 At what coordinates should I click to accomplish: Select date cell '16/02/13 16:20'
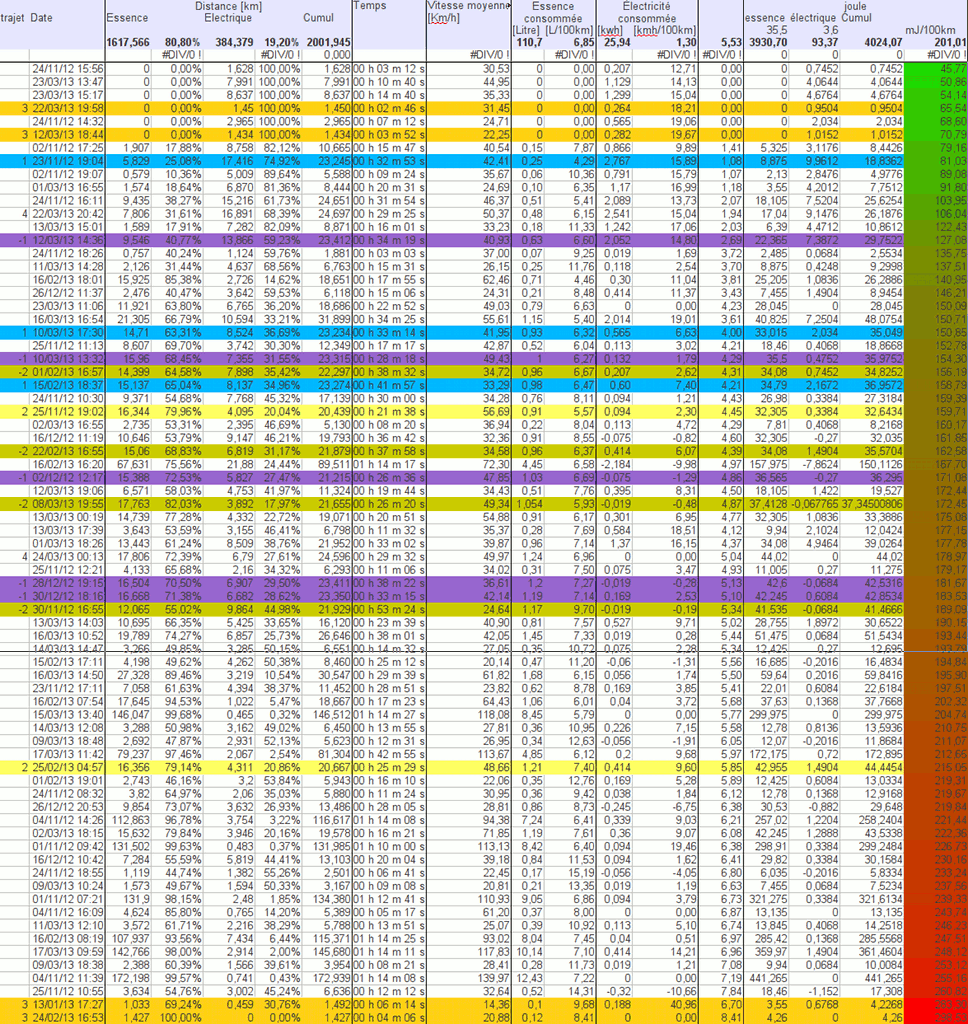[x=67, y=464]
